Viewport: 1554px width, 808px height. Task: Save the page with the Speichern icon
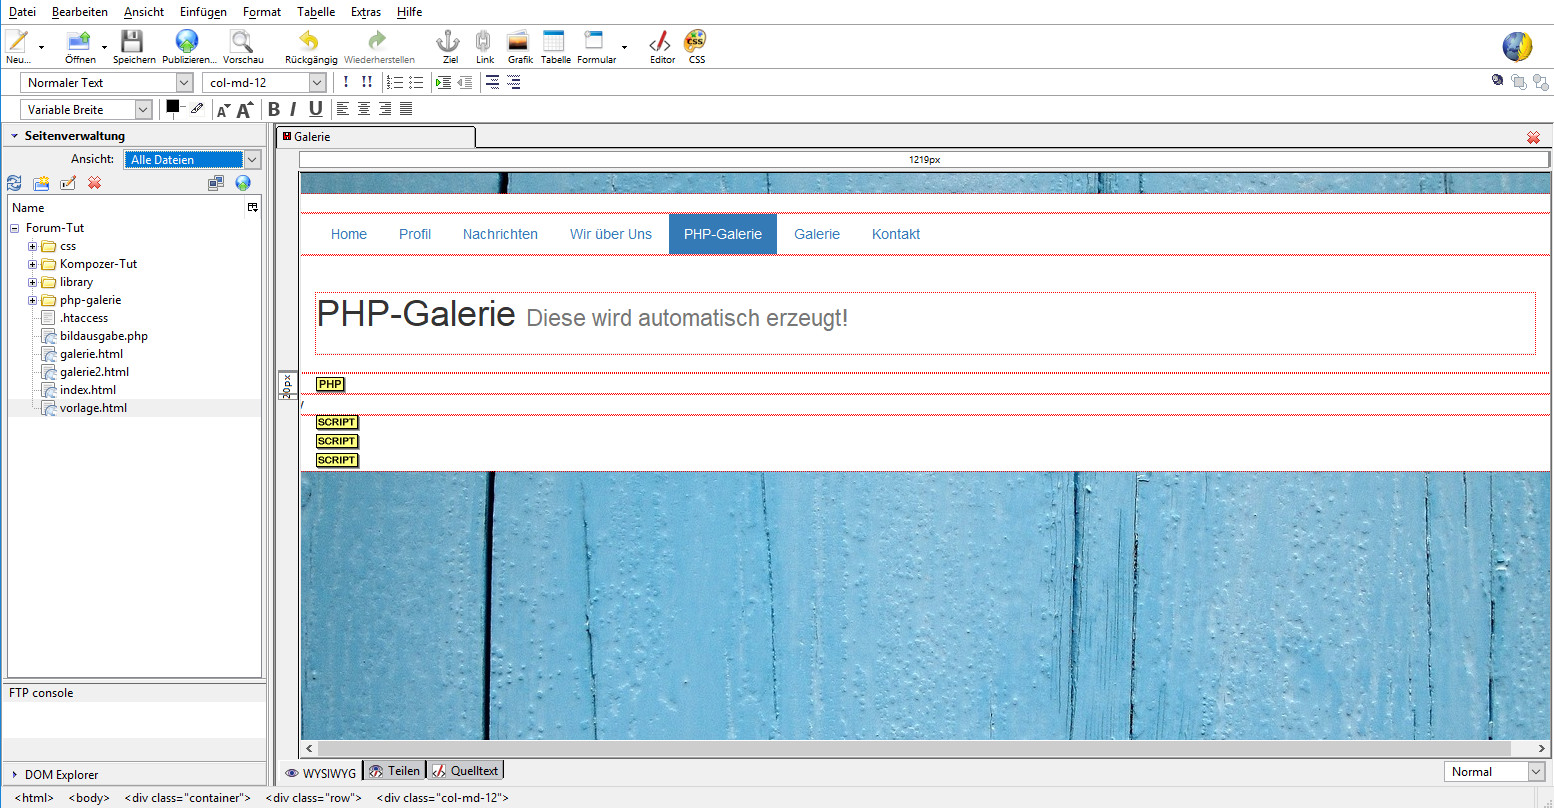132,41
